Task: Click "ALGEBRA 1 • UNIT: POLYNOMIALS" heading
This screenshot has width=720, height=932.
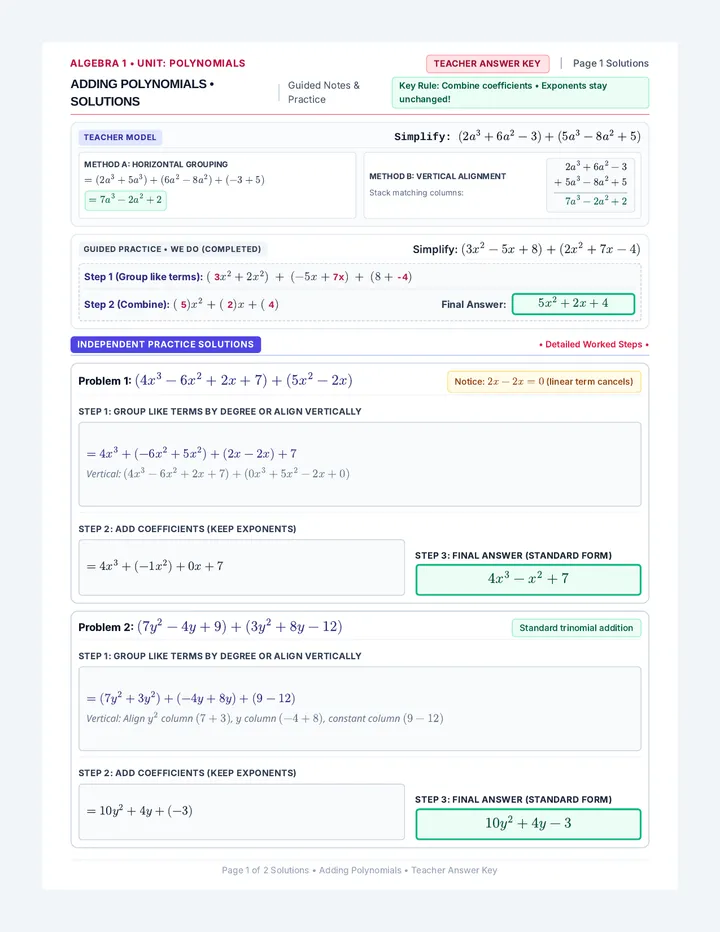Action: tap(158, 64)
